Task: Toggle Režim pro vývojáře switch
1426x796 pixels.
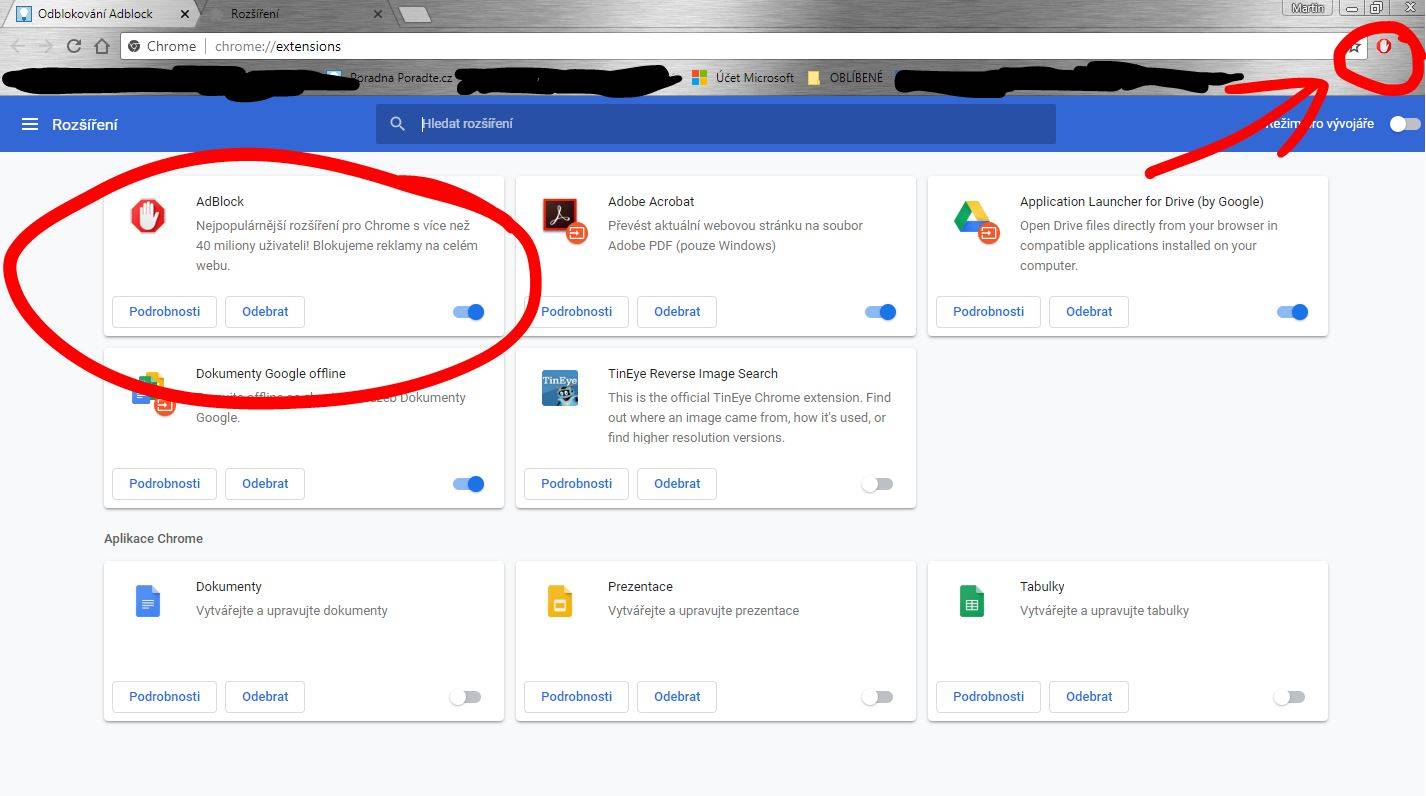Action: (x=1405, y=124)
